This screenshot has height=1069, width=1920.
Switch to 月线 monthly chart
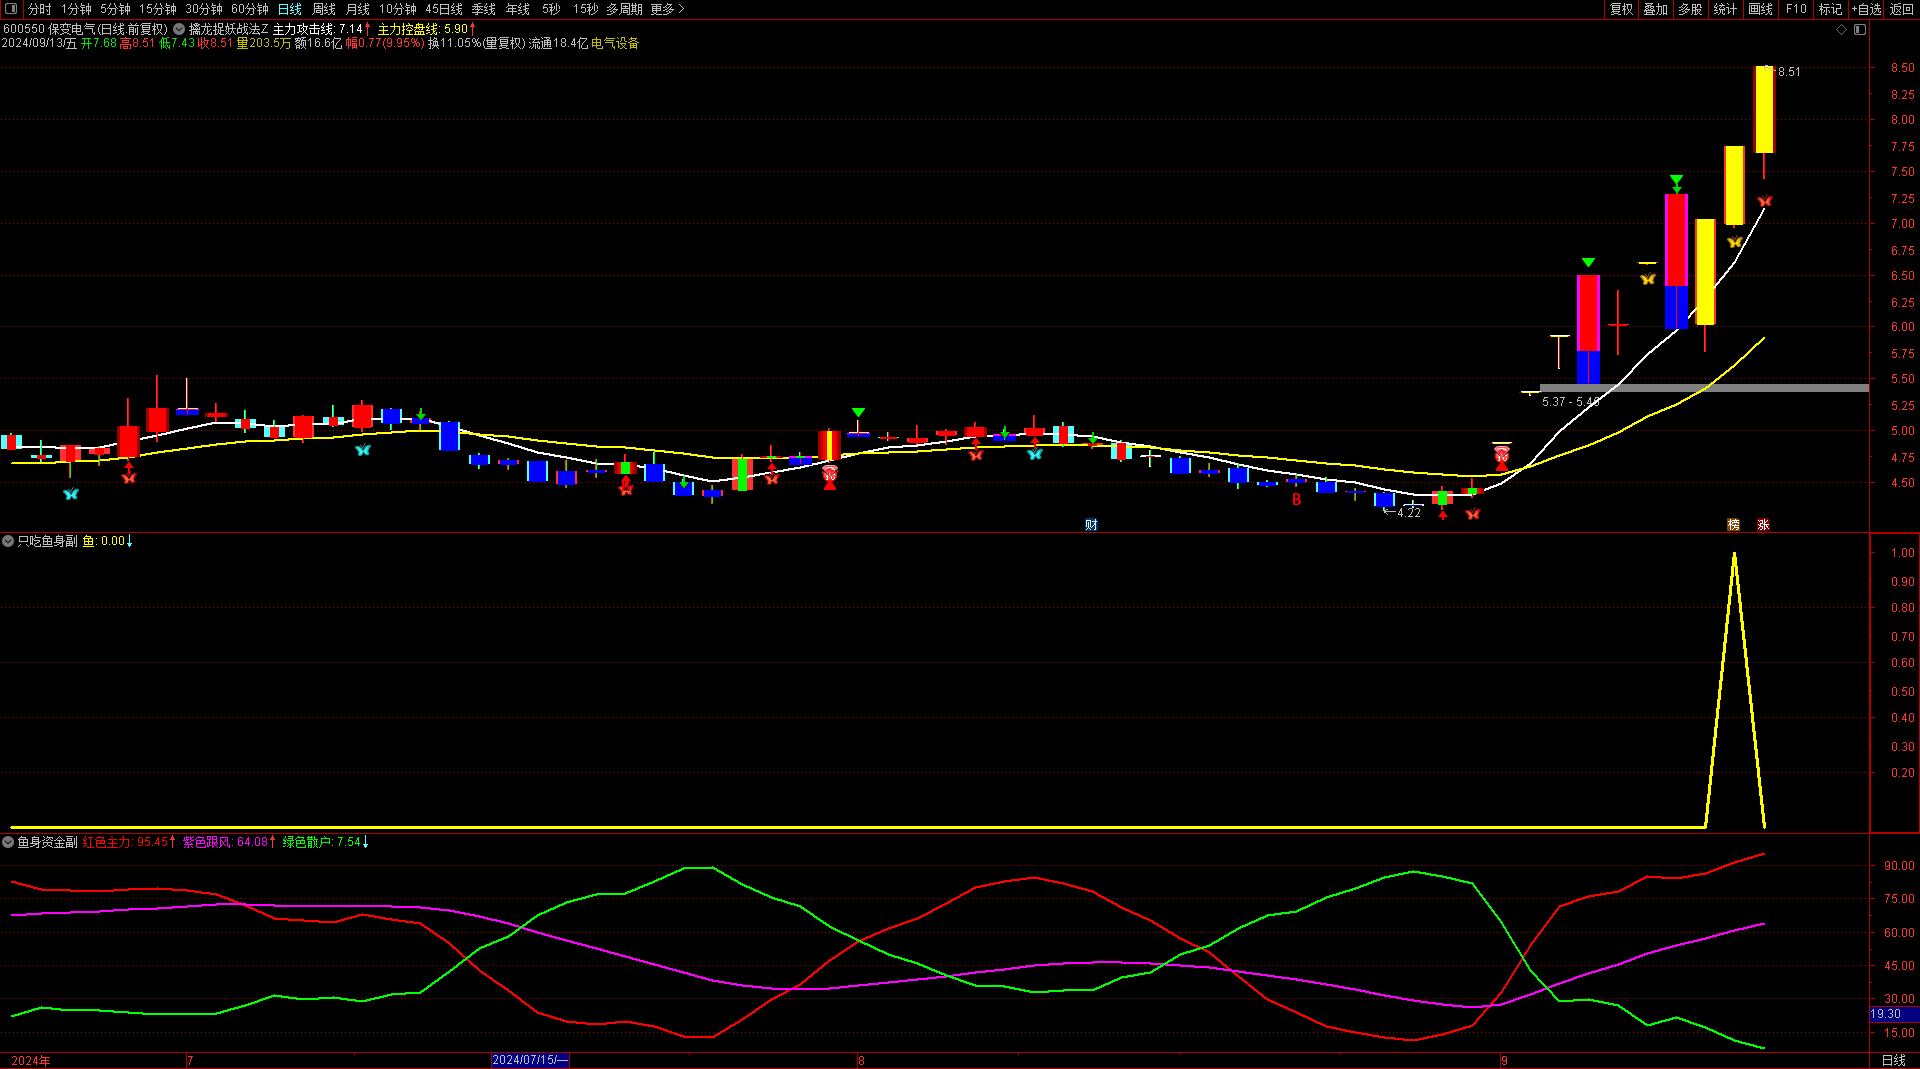pos(358,9)
